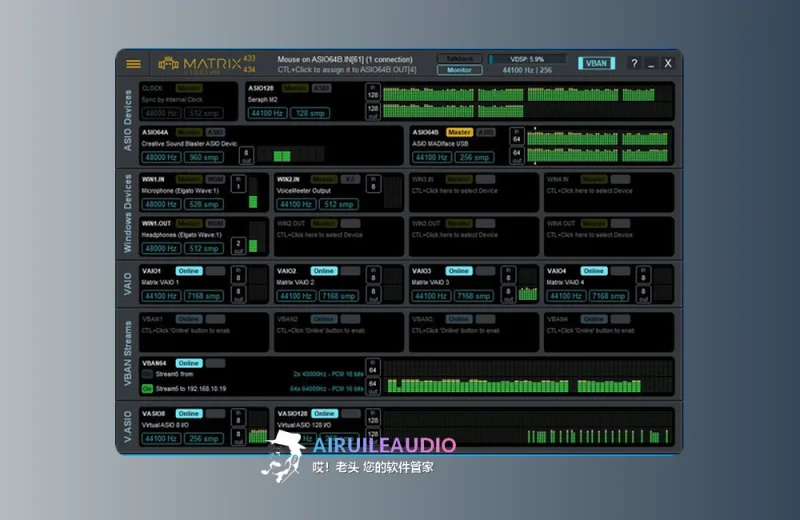Select ASIO64B 64 out channel box
The image size is (800, 520).
point(516,155)
